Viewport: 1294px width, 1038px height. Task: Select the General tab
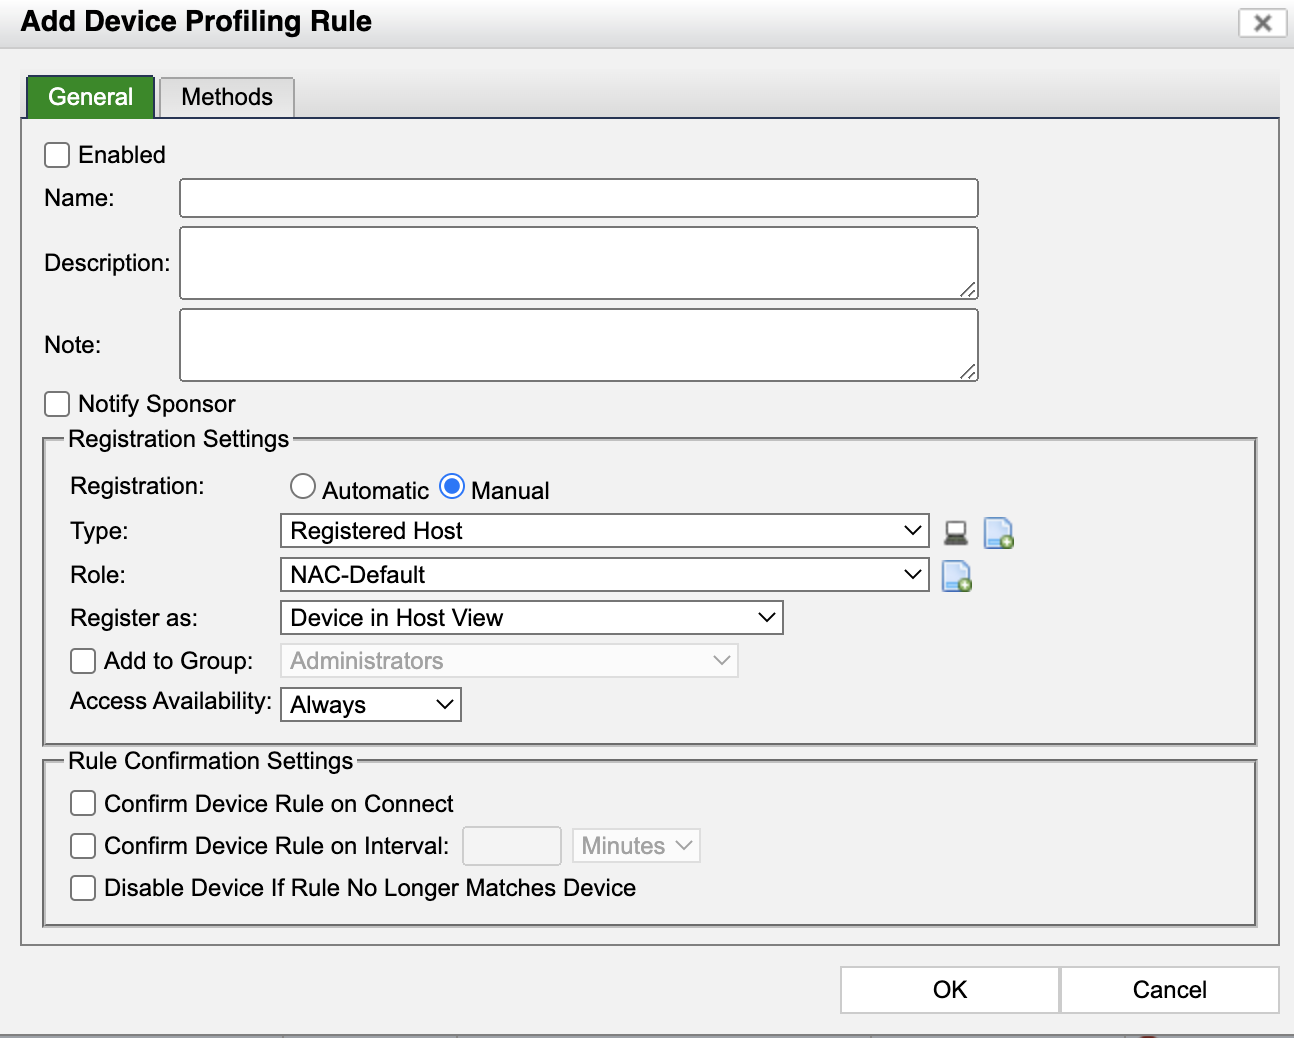(90, 97)
